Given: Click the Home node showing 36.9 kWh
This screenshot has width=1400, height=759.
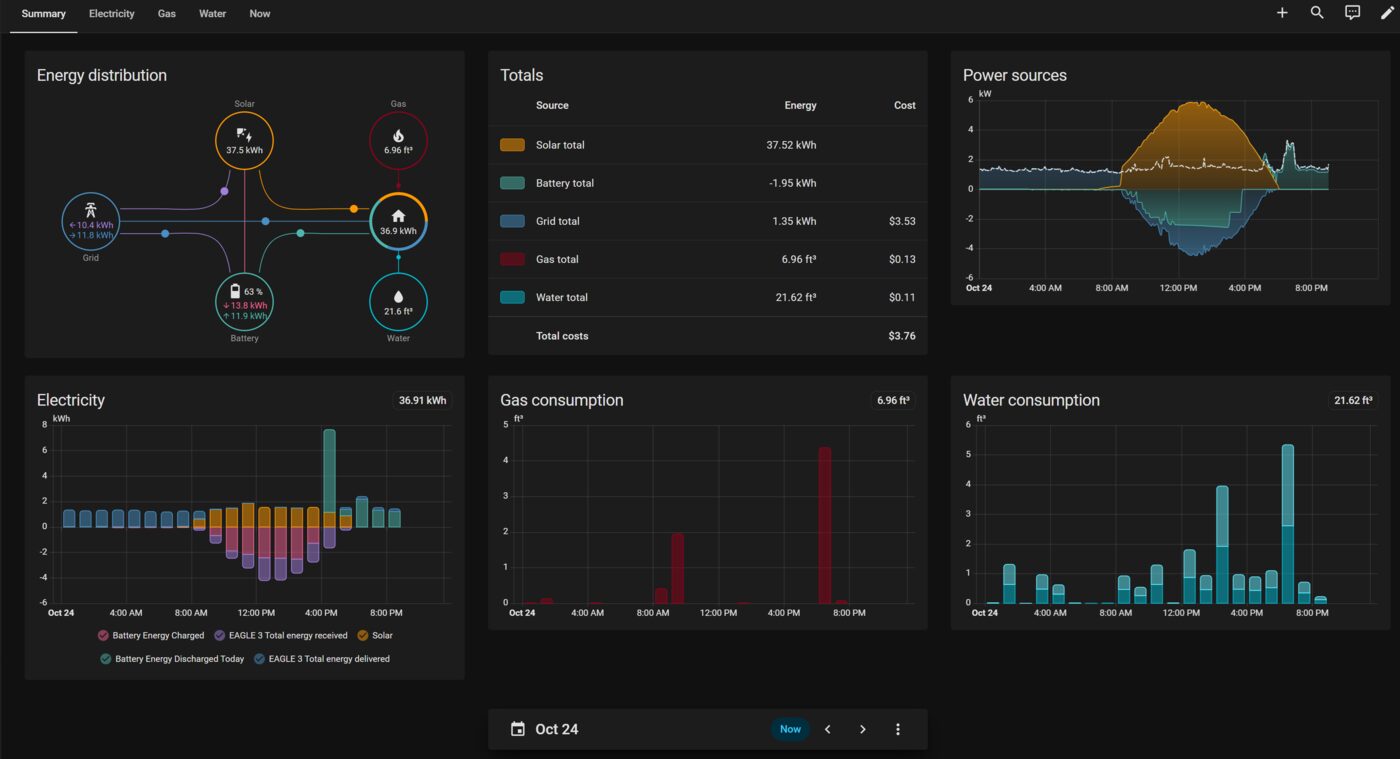Looking at the screenshot, I should coord(398,221).
